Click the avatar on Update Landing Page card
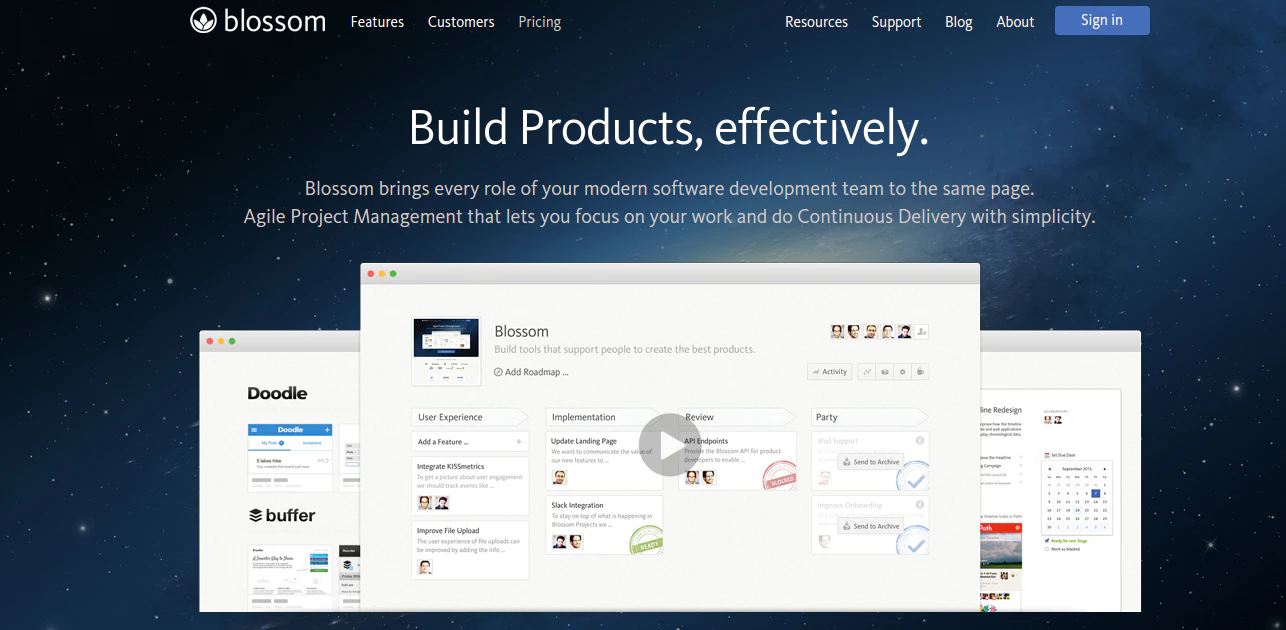The height and width of the screenshot is (630, 1286). coord(560,478)
